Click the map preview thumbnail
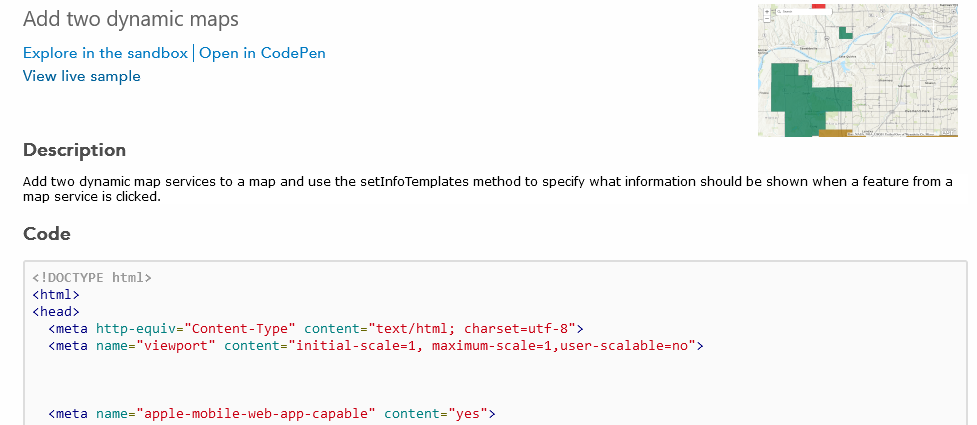This screenshot has height=425, width=977. [900, 60]
